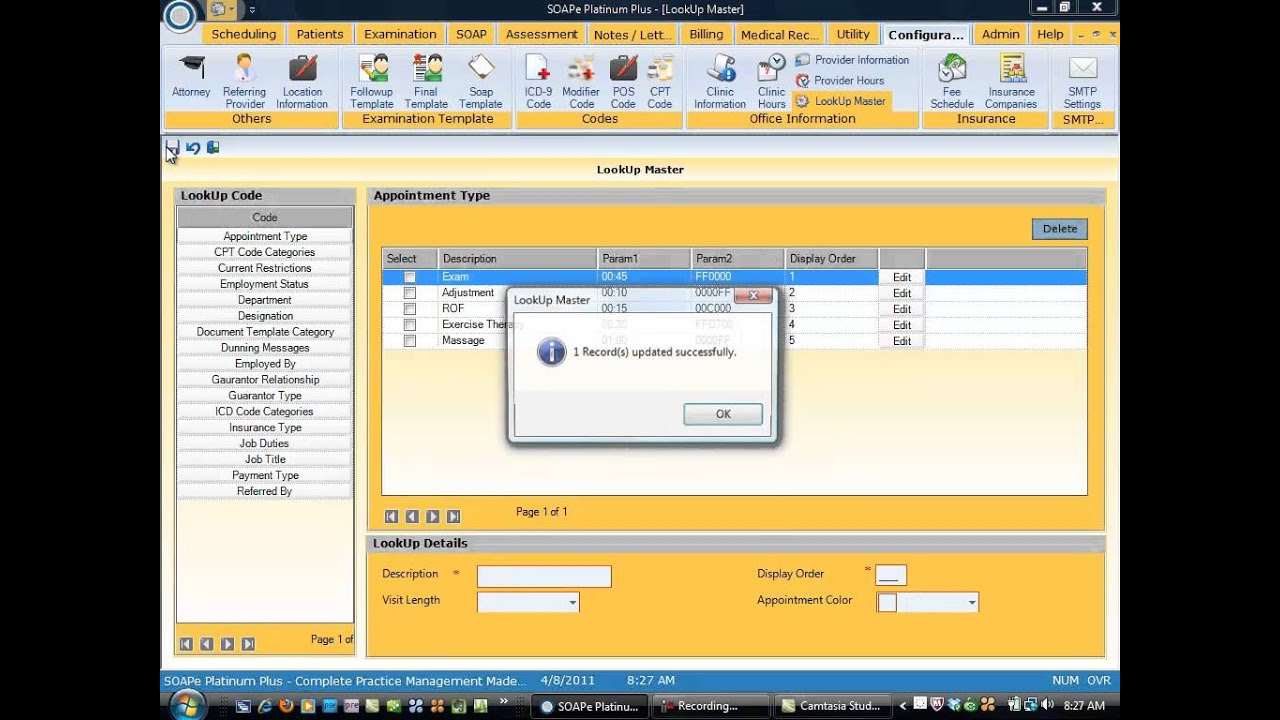1280x720 pixels.
Task: Tick the checkbox for Exercise Therapy row
Action: (x=410, y=325)
